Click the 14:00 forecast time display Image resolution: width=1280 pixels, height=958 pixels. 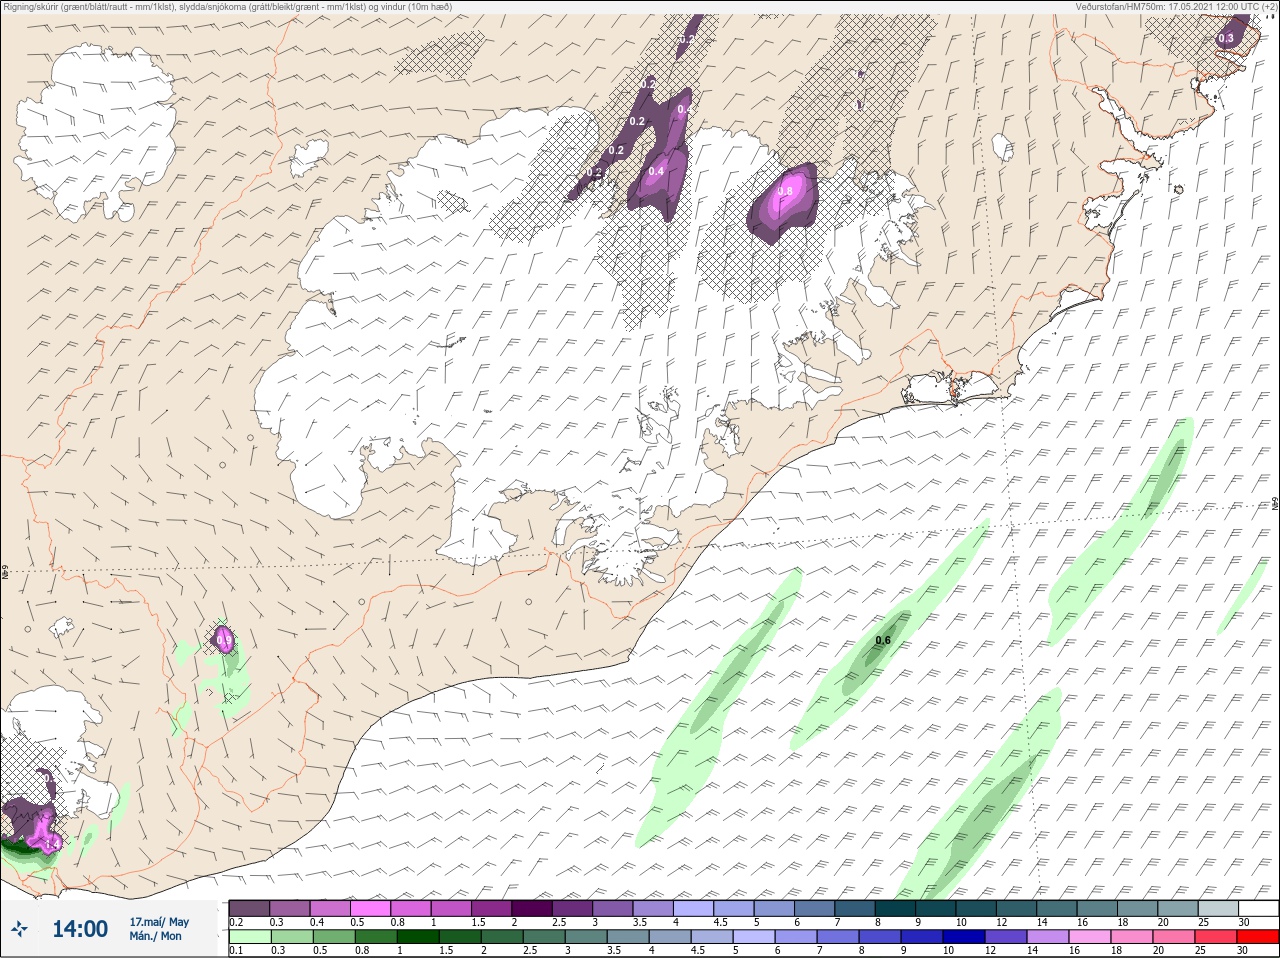80,929
